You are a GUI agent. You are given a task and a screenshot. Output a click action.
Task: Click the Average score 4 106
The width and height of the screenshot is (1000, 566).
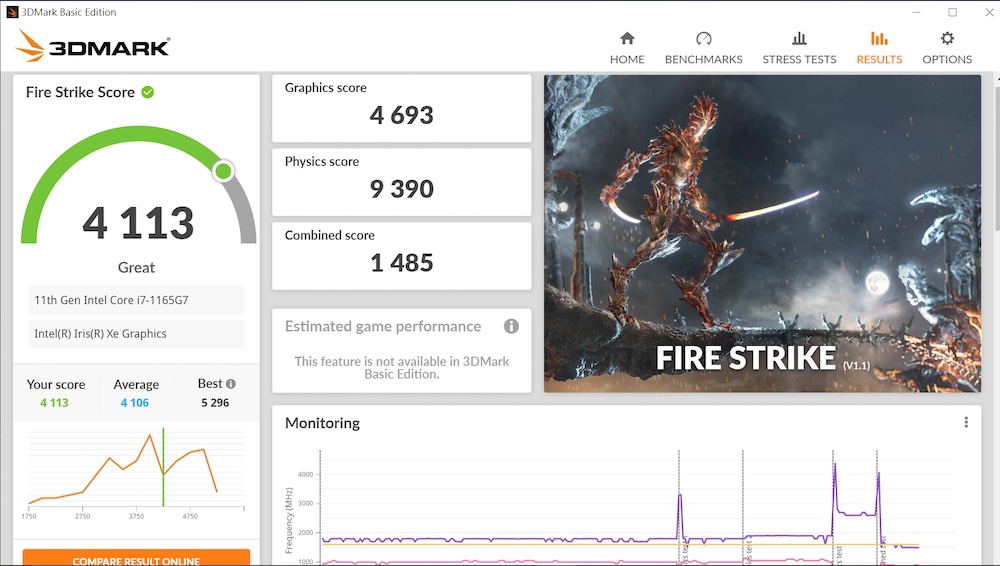135,403
